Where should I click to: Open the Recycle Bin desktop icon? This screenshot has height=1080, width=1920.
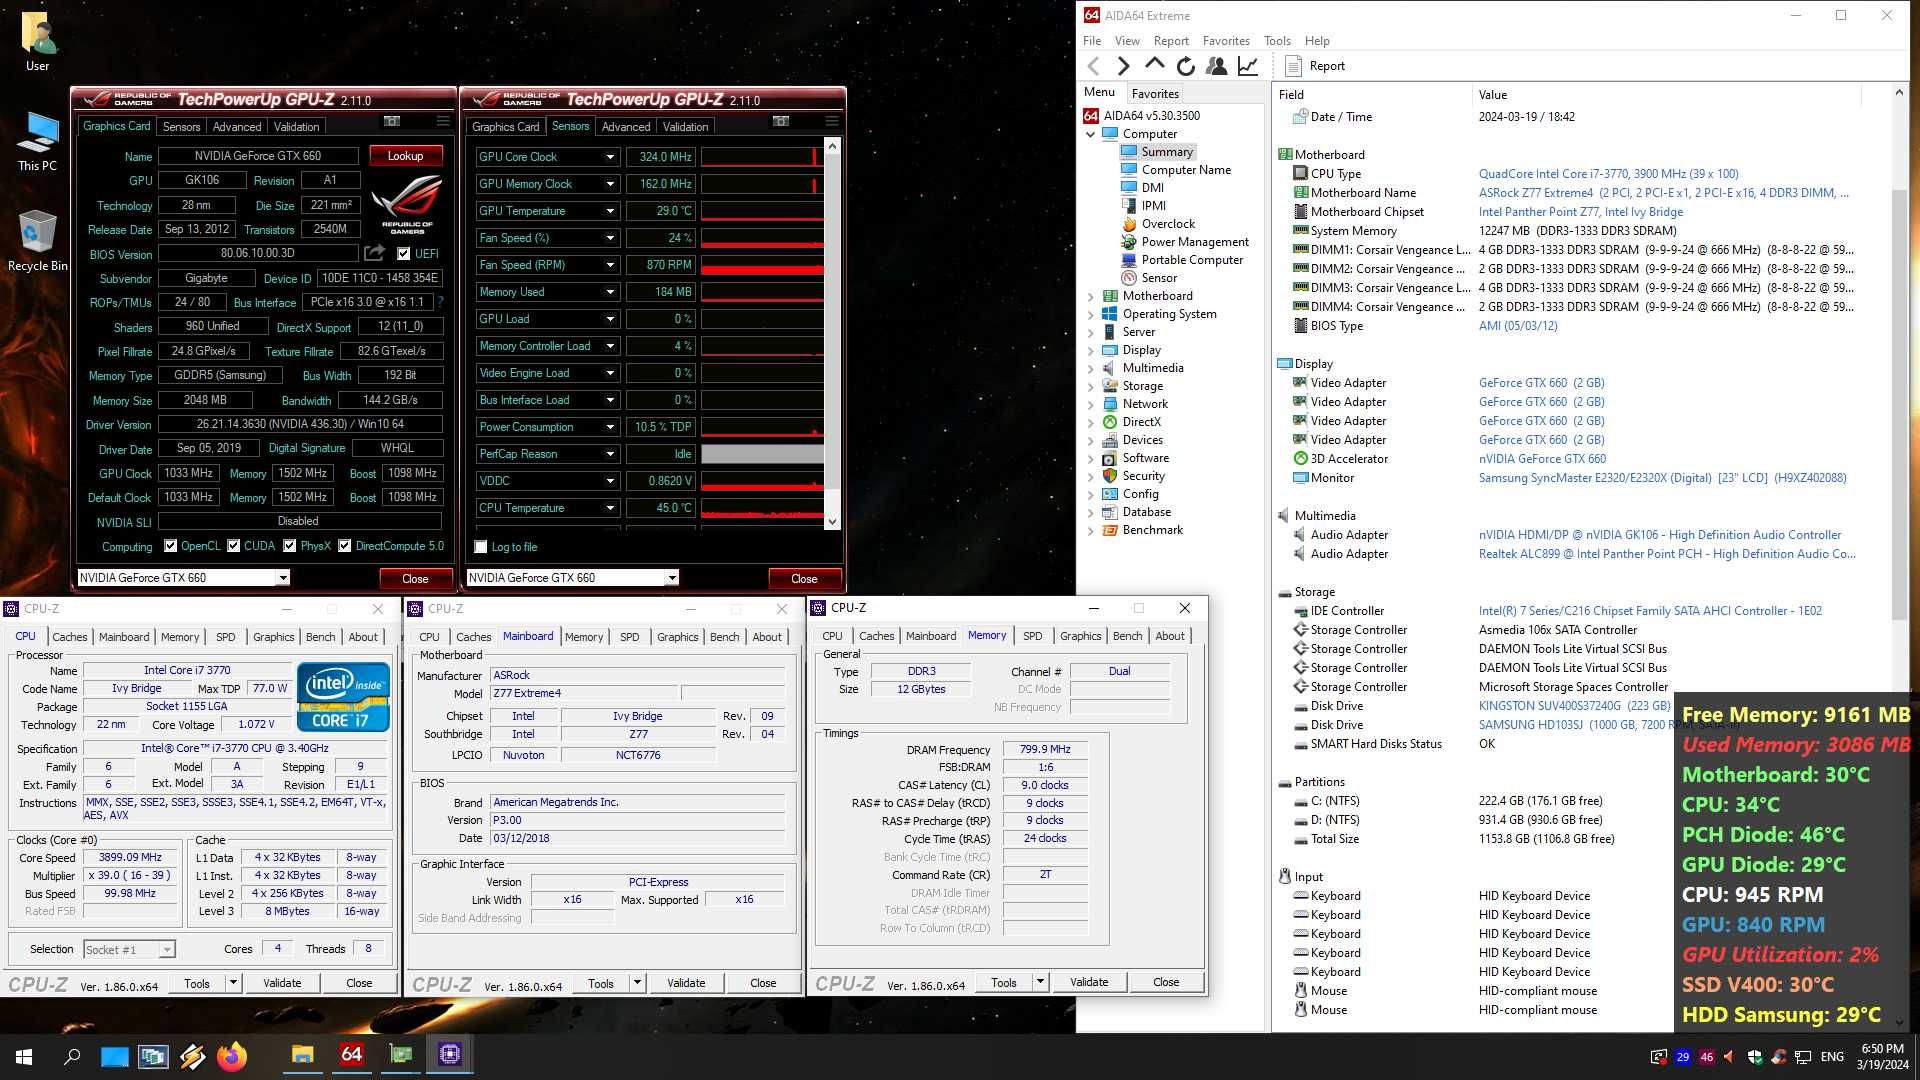click(x=37, y=242)
